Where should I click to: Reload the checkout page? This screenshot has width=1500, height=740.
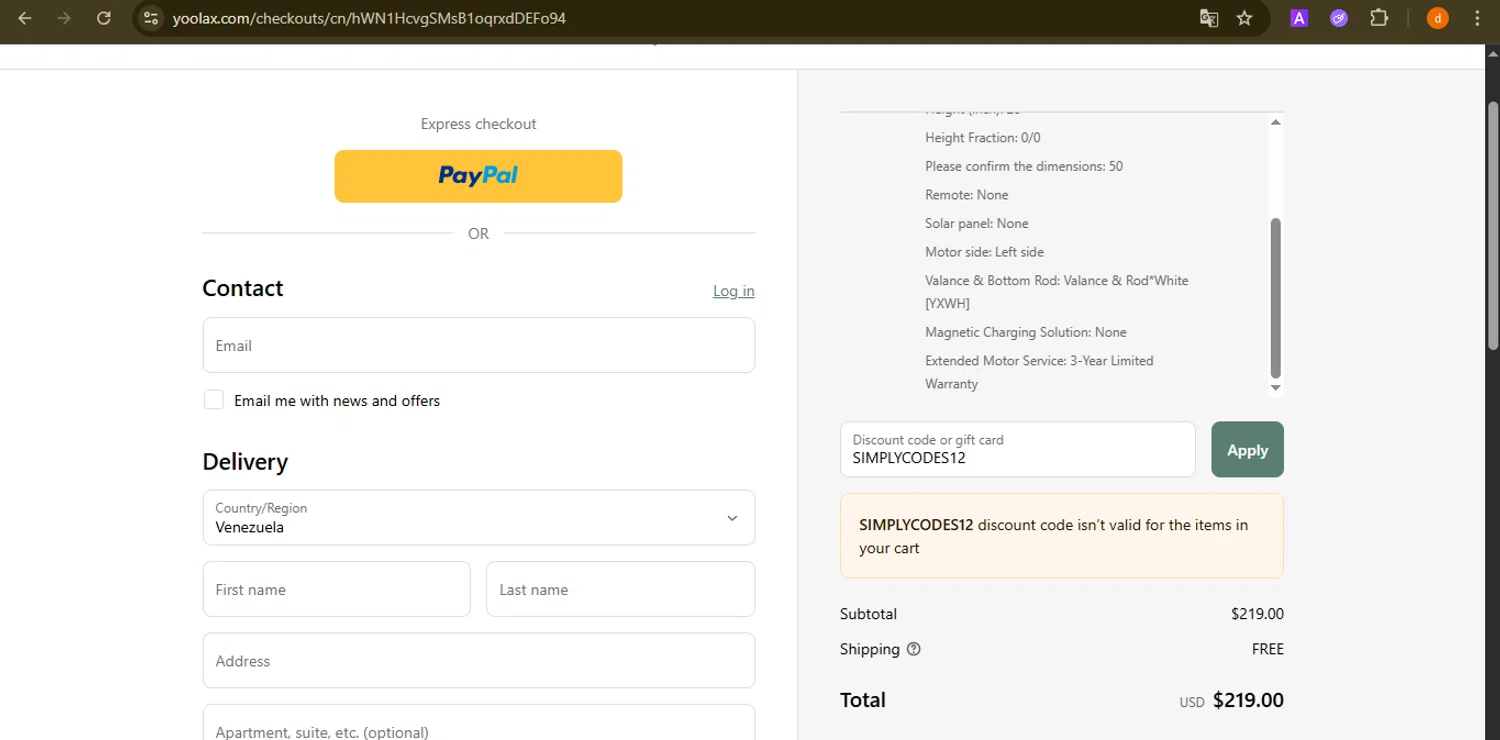click(x=104, y=18)
